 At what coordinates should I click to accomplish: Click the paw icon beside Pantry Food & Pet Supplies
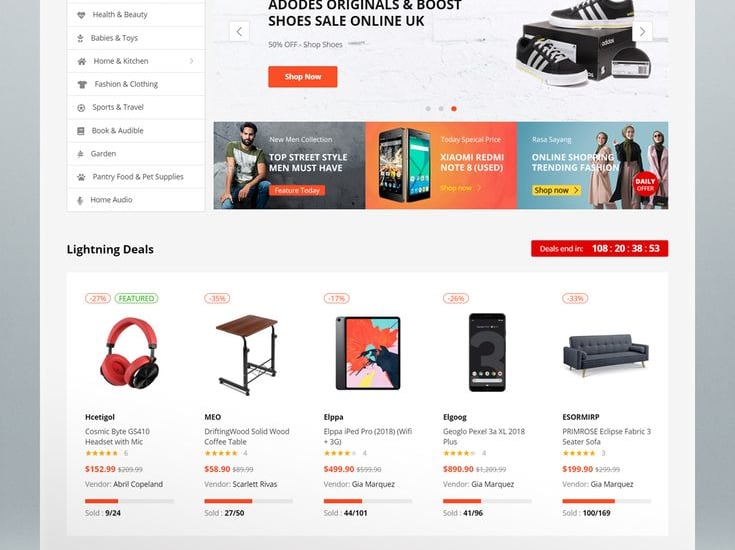[81, 177]
